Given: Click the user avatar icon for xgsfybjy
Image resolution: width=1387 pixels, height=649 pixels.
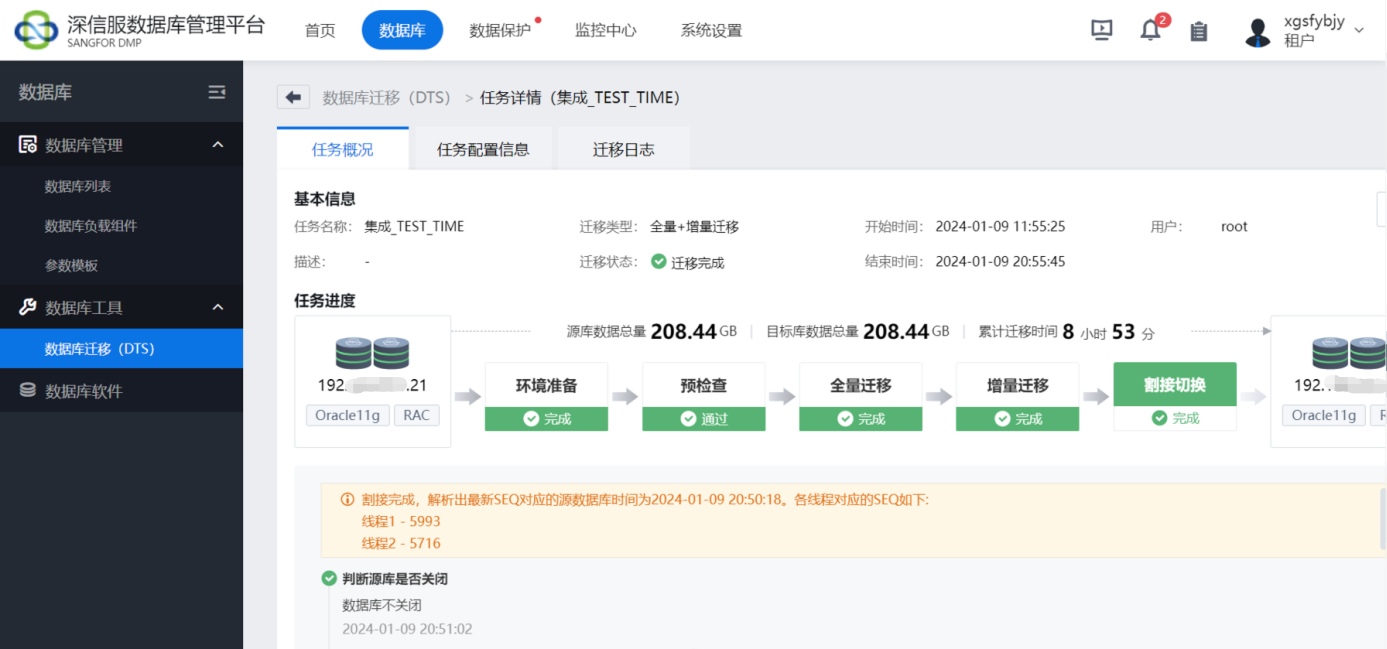Looking at the screenshot, I should point(1257,31).
